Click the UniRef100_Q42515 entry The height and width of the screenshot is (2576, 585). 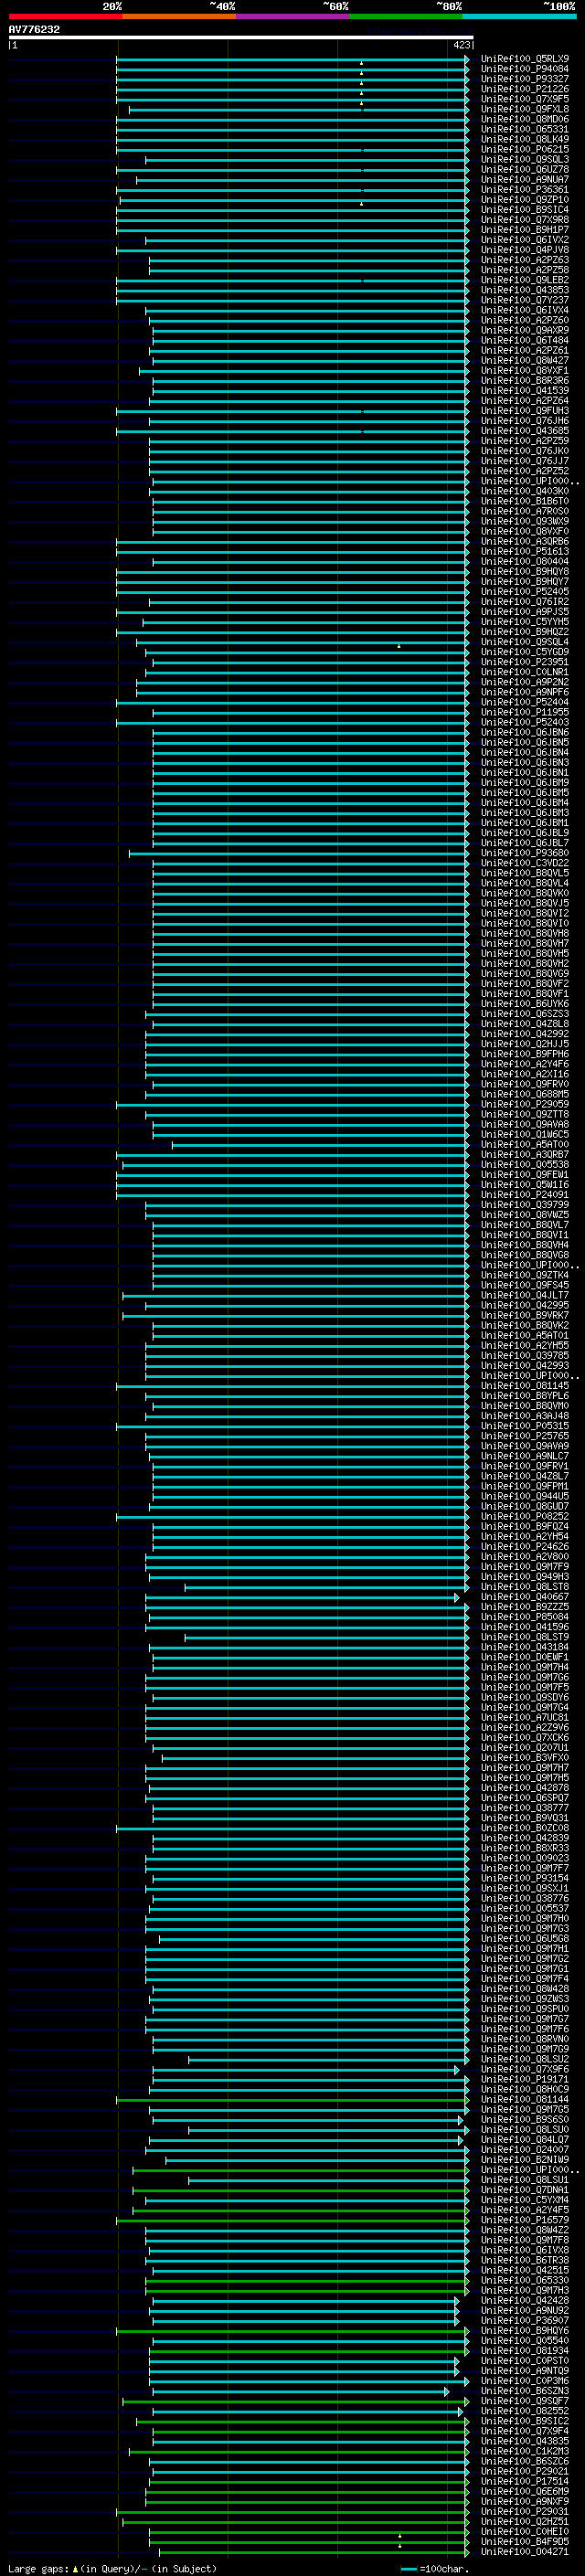[x=524, y=2270]
